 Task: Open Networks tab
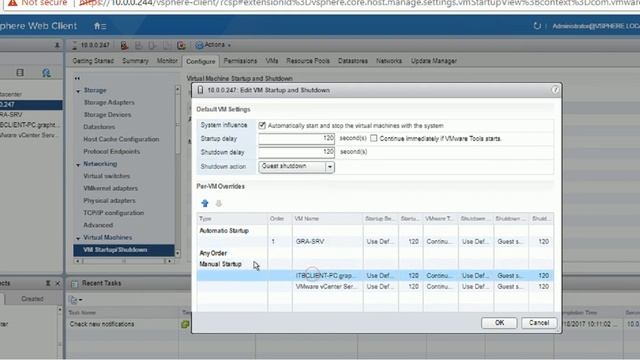(389, 61)
